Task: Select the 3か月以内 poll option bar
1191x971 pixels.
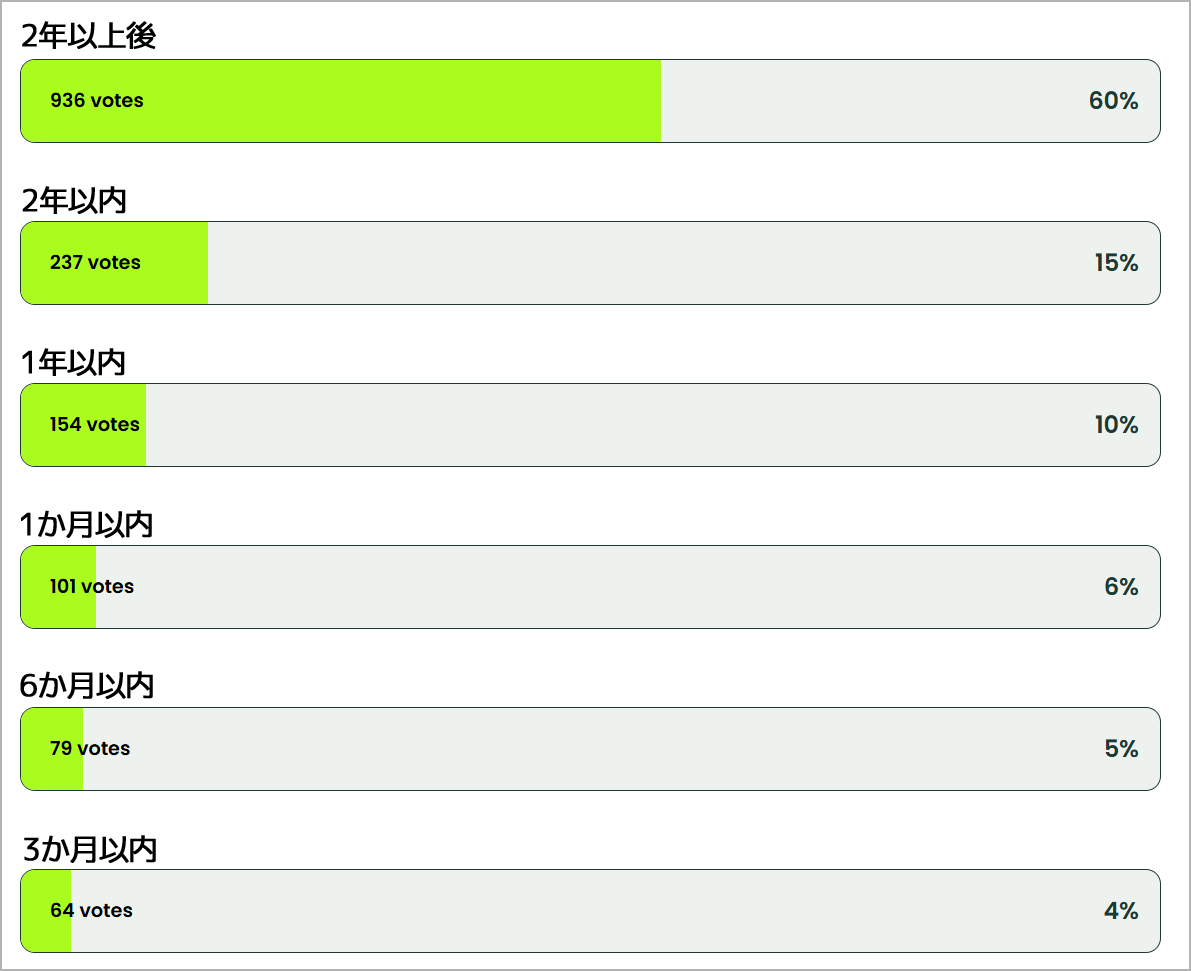Action: point(590,910)
